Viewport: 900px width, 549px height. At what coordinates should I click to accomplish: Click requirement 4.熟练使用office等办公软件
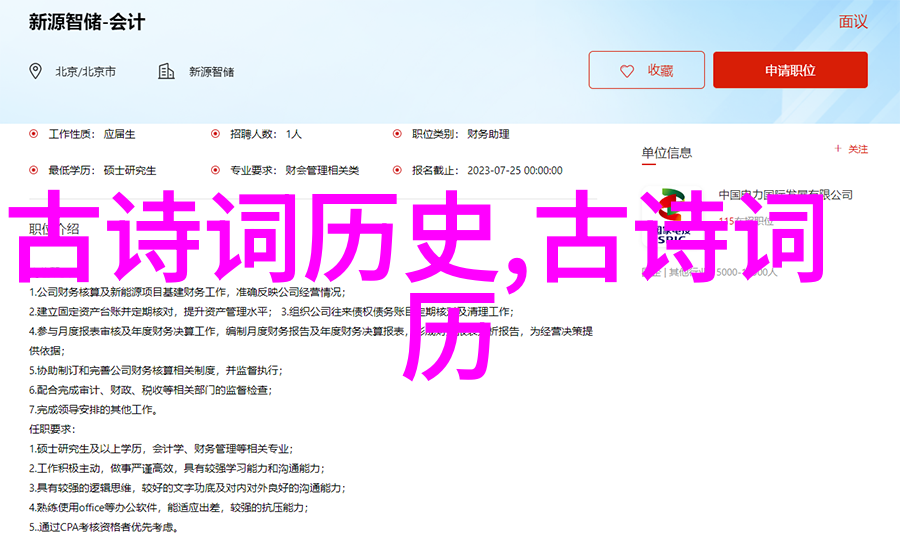169,508
